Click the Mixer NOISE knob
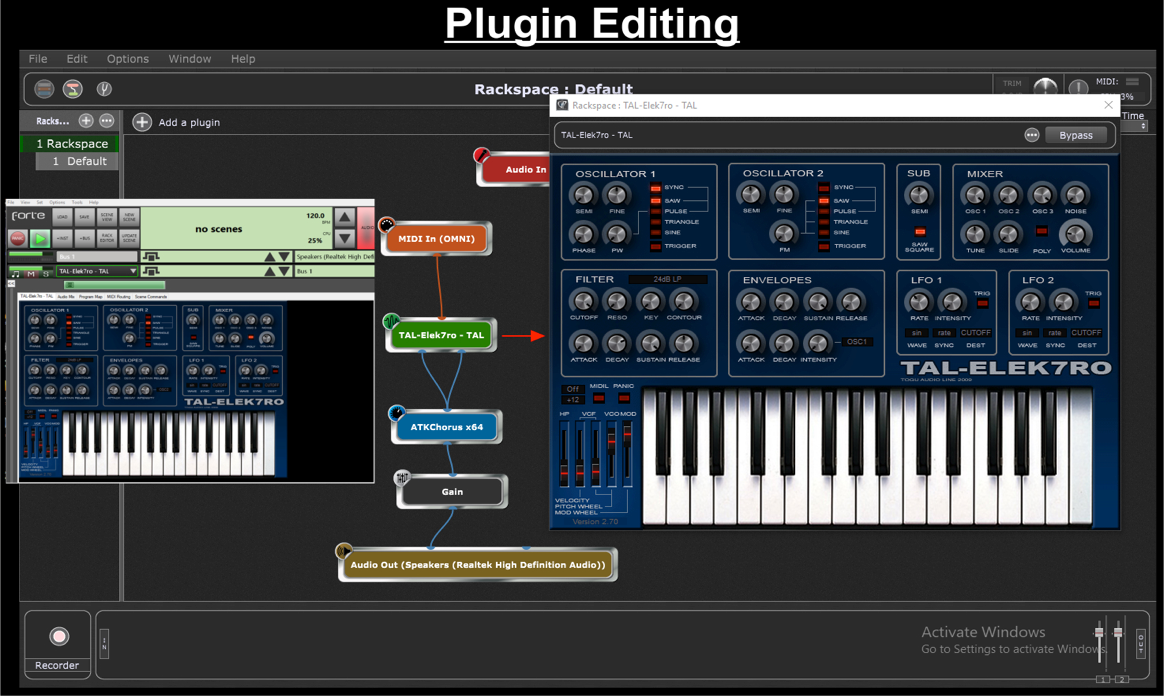This screenshot has height=696, width=1164. pos(1075,195)
